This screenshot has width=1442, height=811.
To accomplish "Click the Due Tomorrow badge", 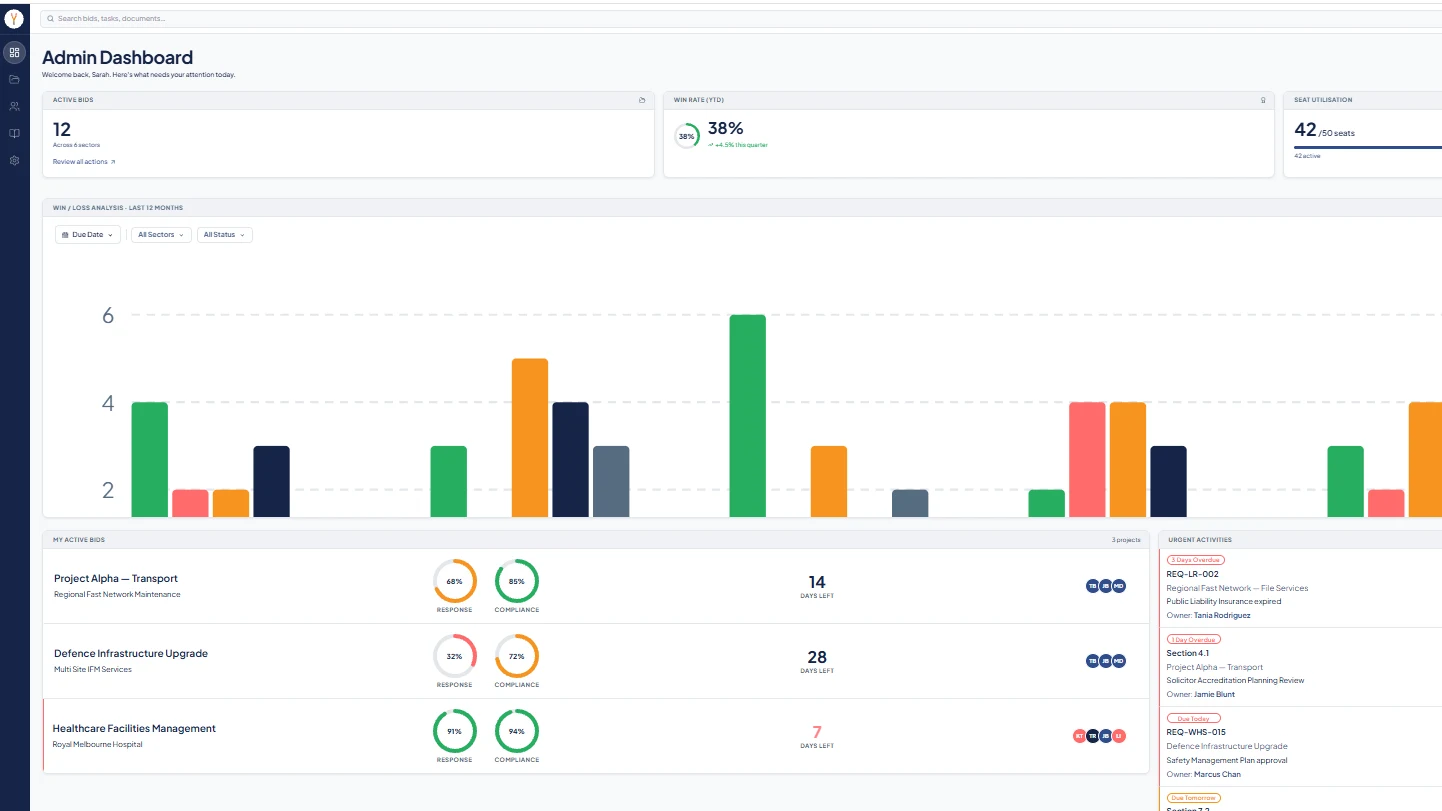I will click(1194, 797).
